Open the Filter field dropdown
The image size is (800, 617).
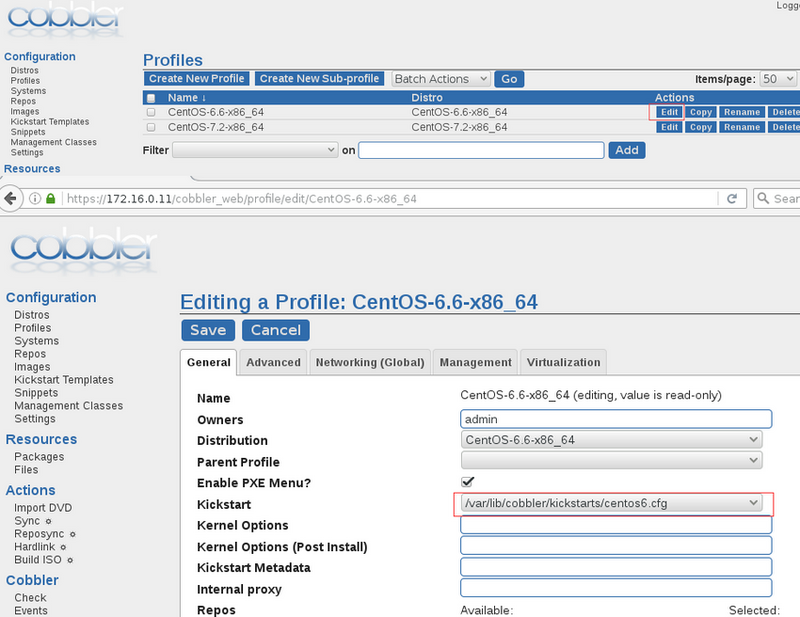click(255, 150)
